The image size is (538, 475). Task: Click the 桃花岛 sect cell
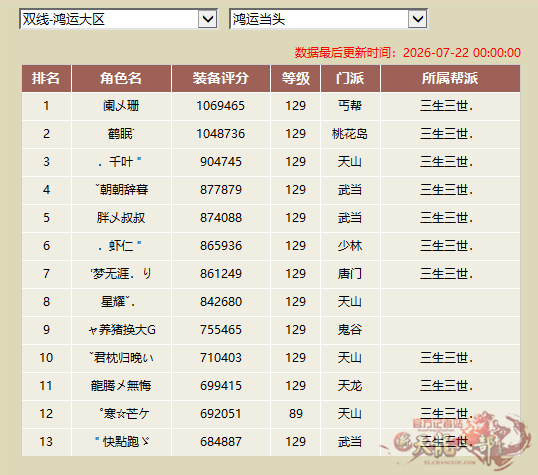[350, 134]
